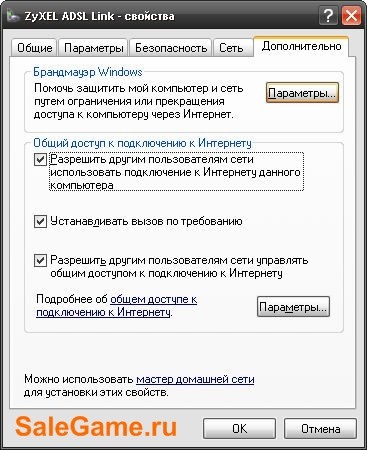Image resolution: width=367 pixels, height=450 pixels.
Task: Toggle Устанавливать вызов по требованию checkbox
Action: [40, 221]
